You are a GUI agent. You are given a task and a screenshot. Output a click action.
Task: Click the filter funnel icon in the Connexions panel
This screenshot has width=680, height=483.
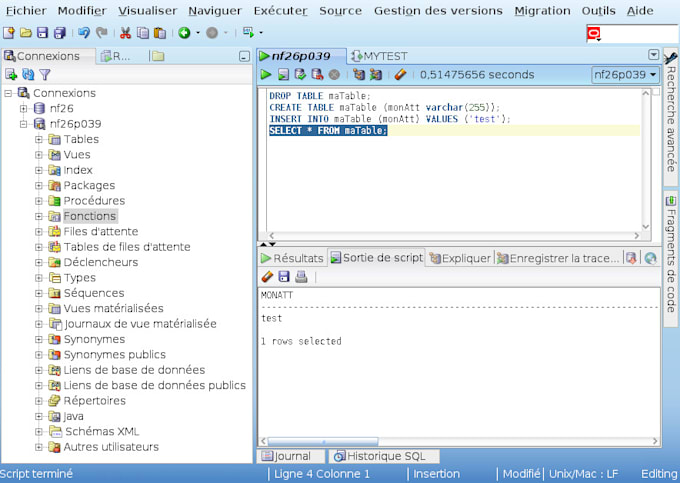[45, 75]
